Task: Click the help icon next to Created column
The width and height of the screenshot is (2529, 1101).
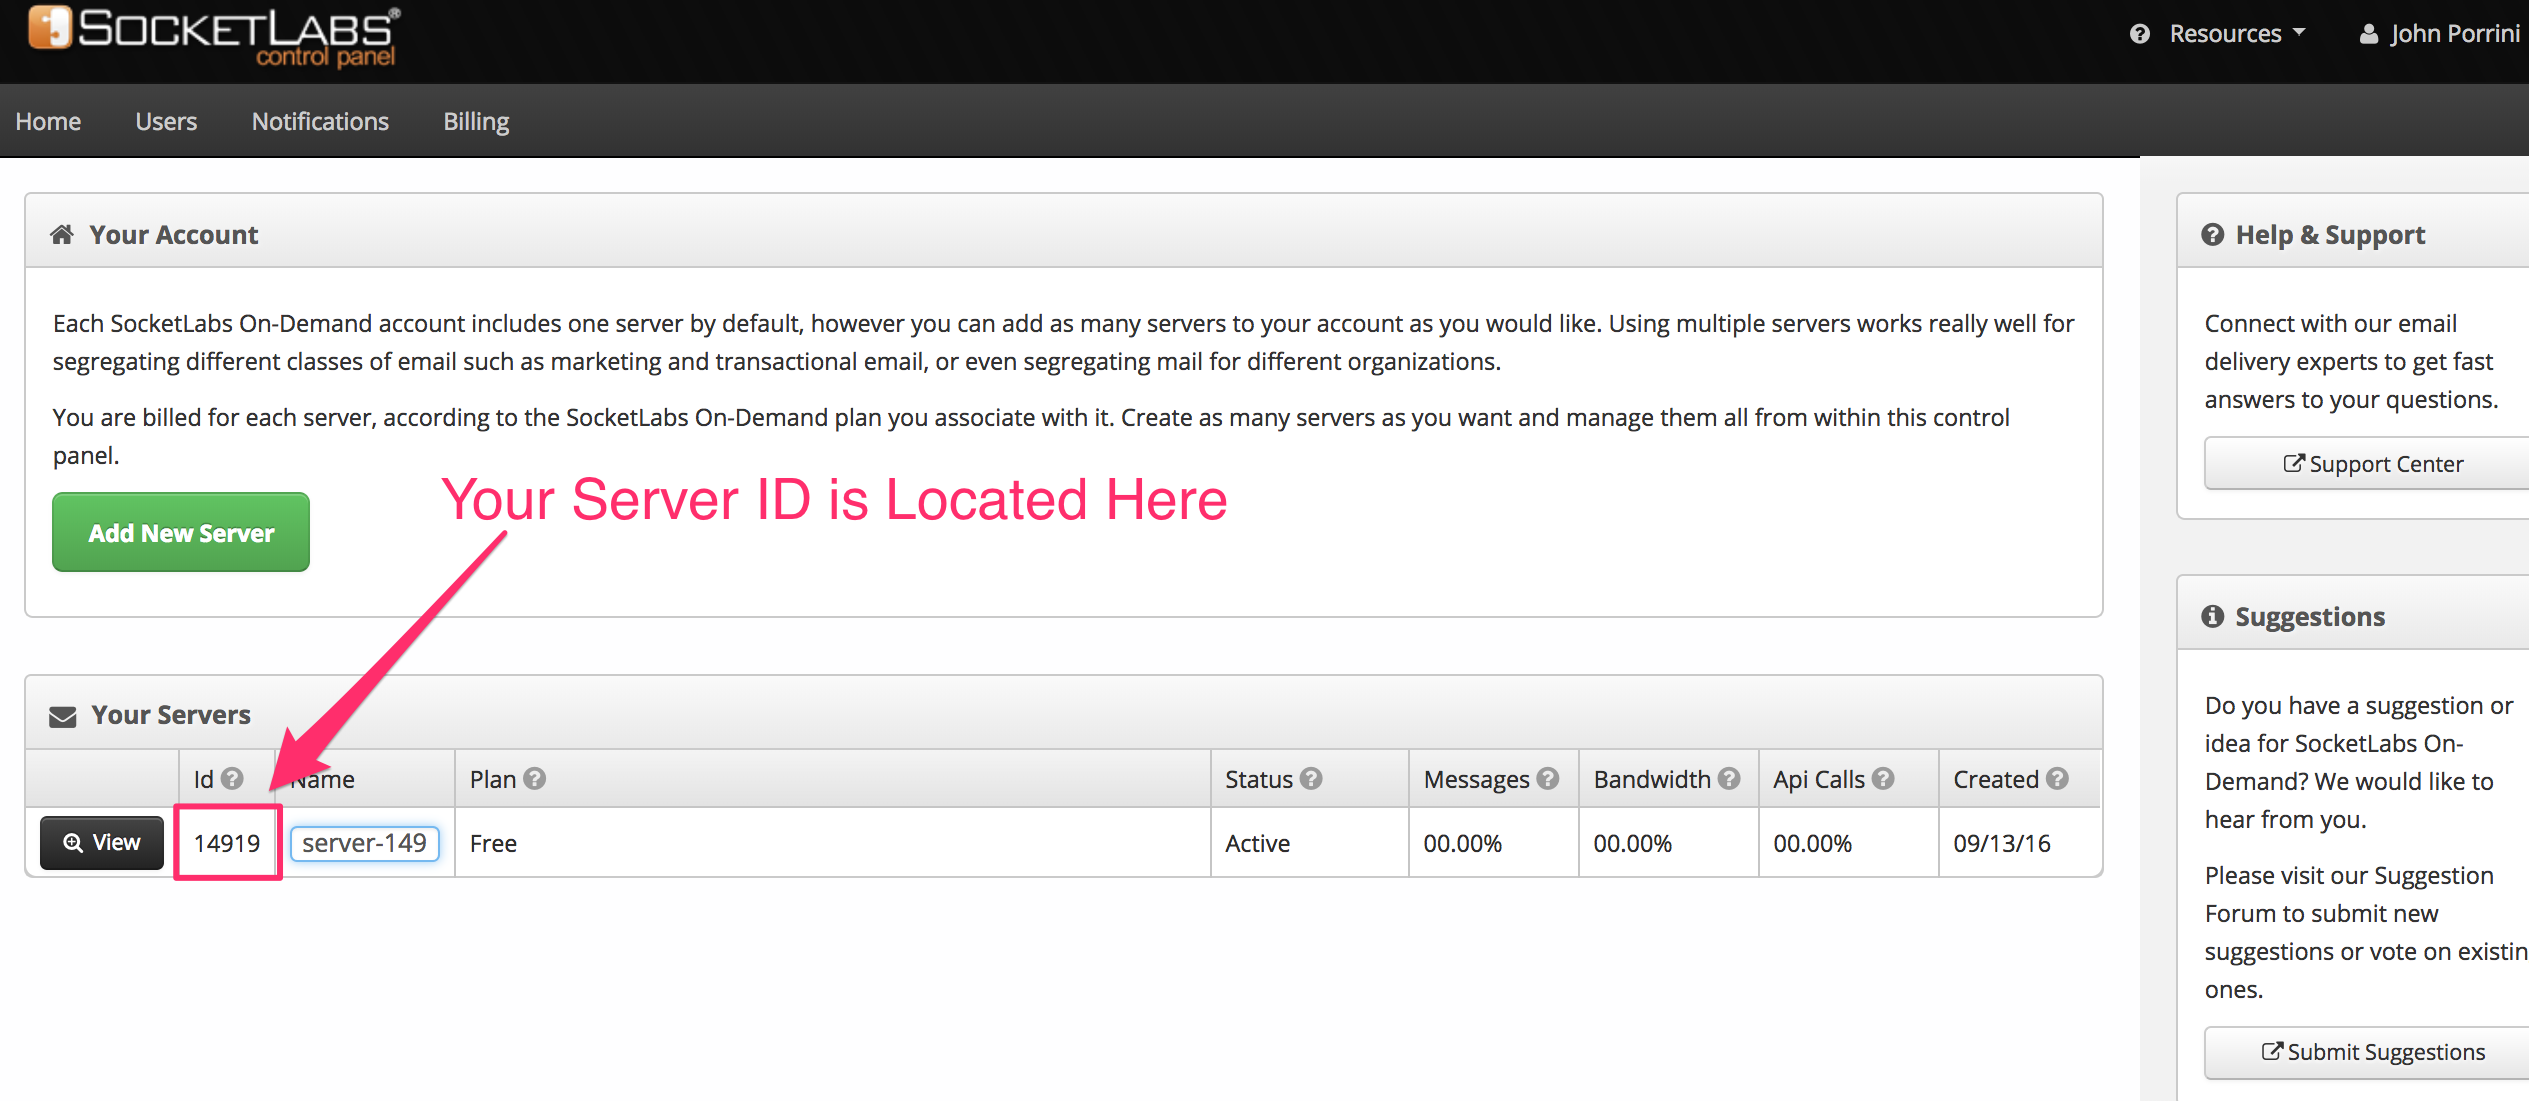Action: click(2057, 778)
